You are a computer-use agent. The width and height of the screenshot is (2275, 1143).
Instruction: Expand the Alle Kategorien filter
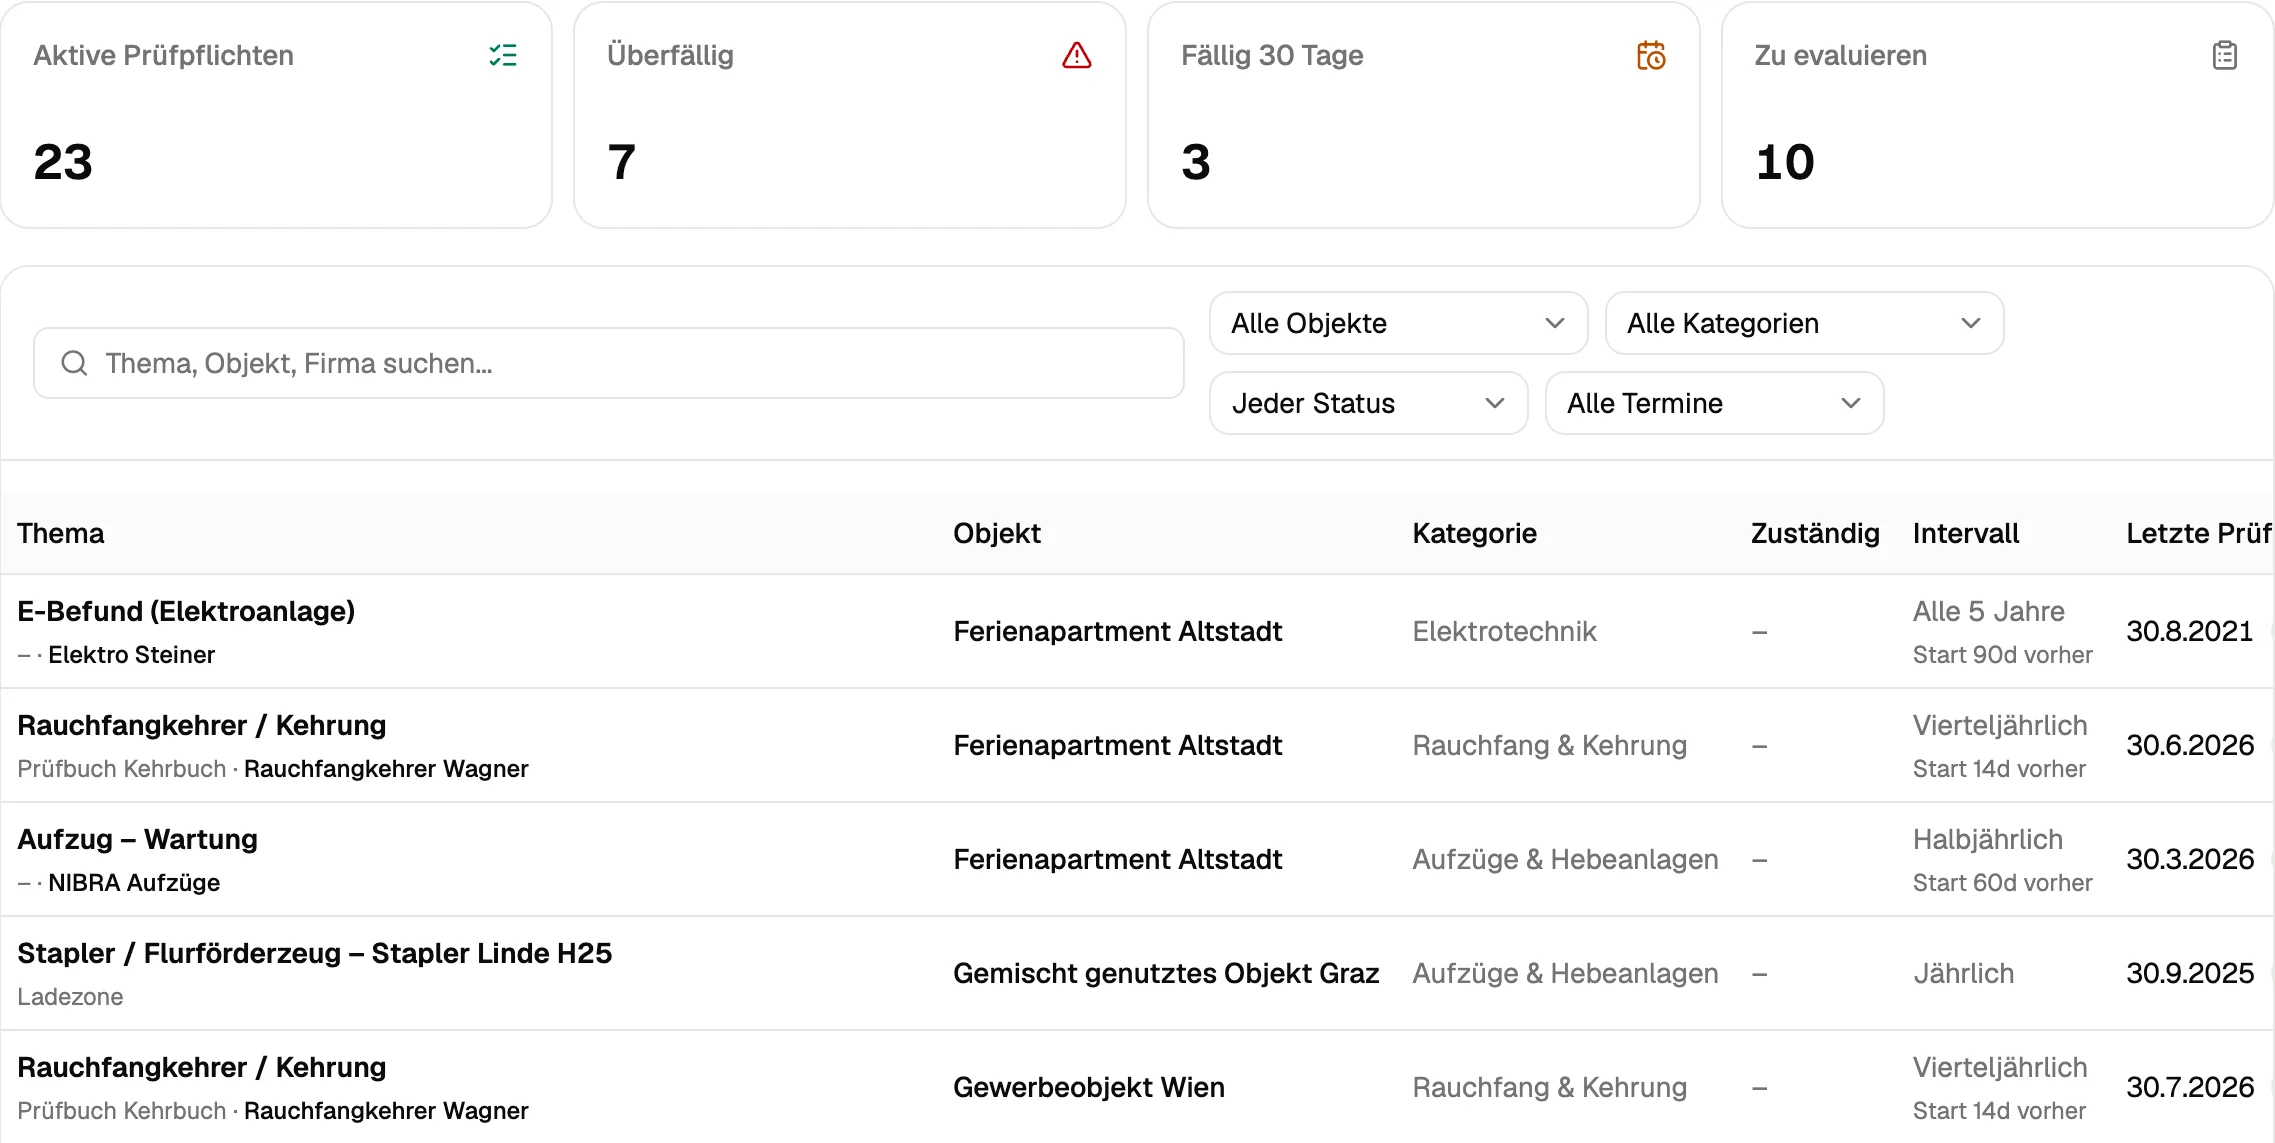point(1804,323)
